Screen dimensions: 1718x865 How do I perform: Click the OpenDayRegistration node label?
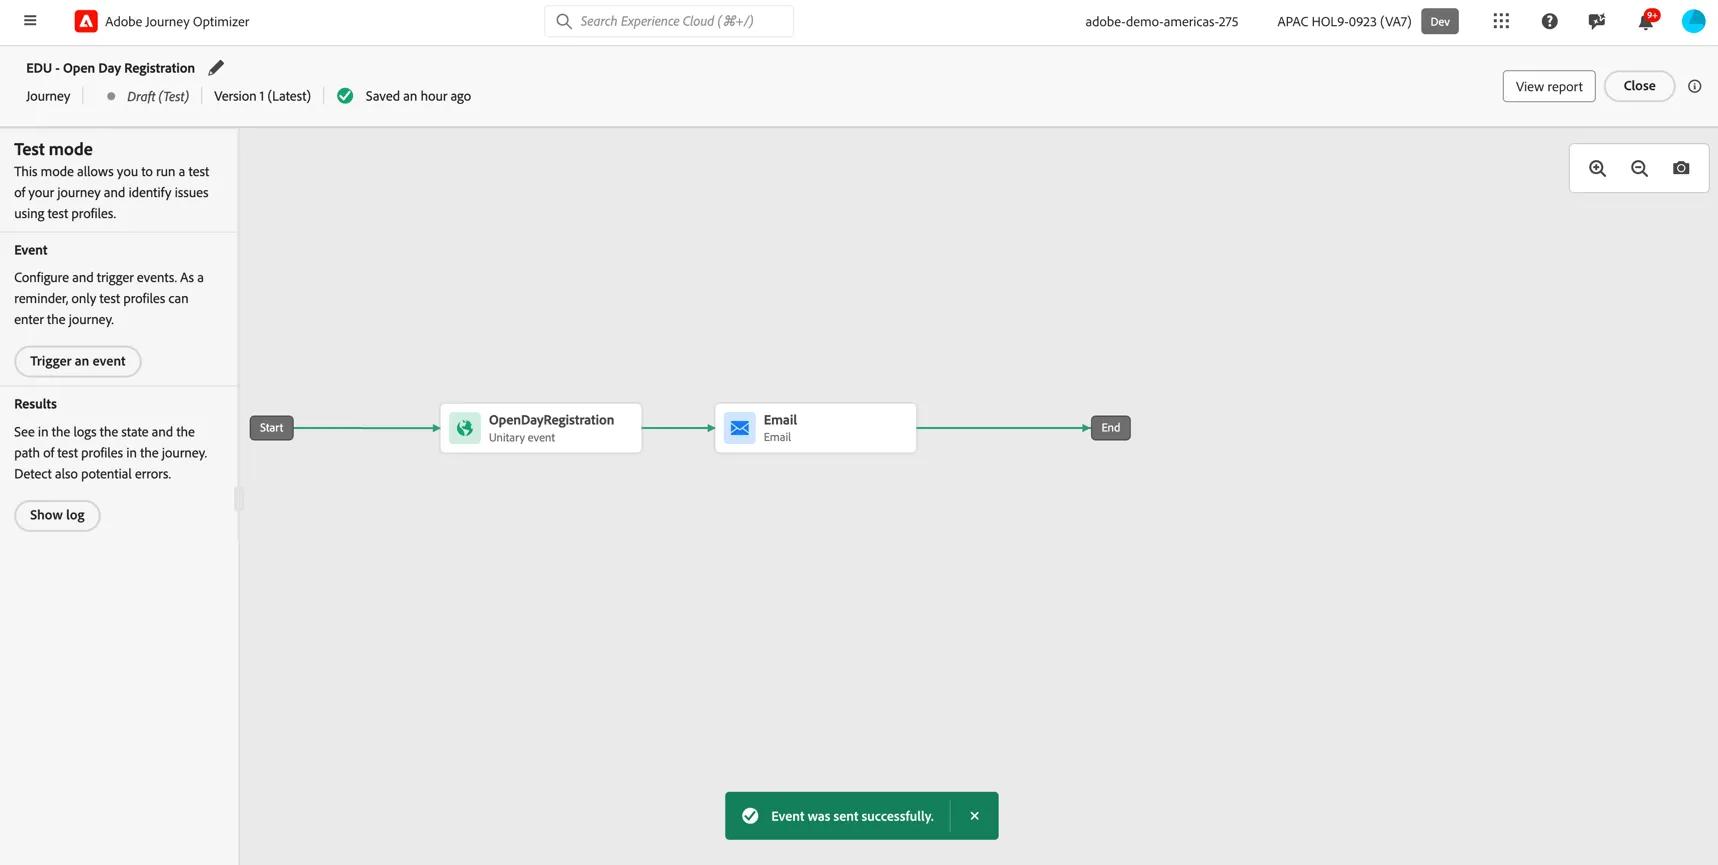tap(551, 420)
